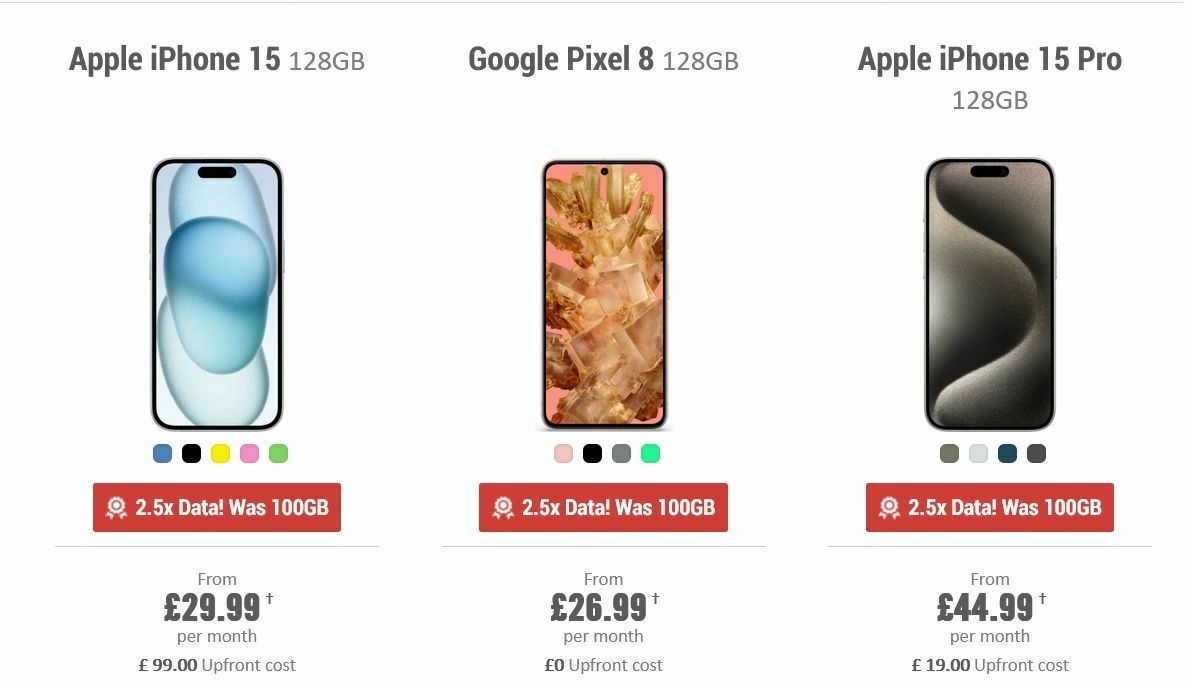Select the black color swatch for Google Pixel 8
The height and width of the screenshot is (690, 1191).
(591, 453)
